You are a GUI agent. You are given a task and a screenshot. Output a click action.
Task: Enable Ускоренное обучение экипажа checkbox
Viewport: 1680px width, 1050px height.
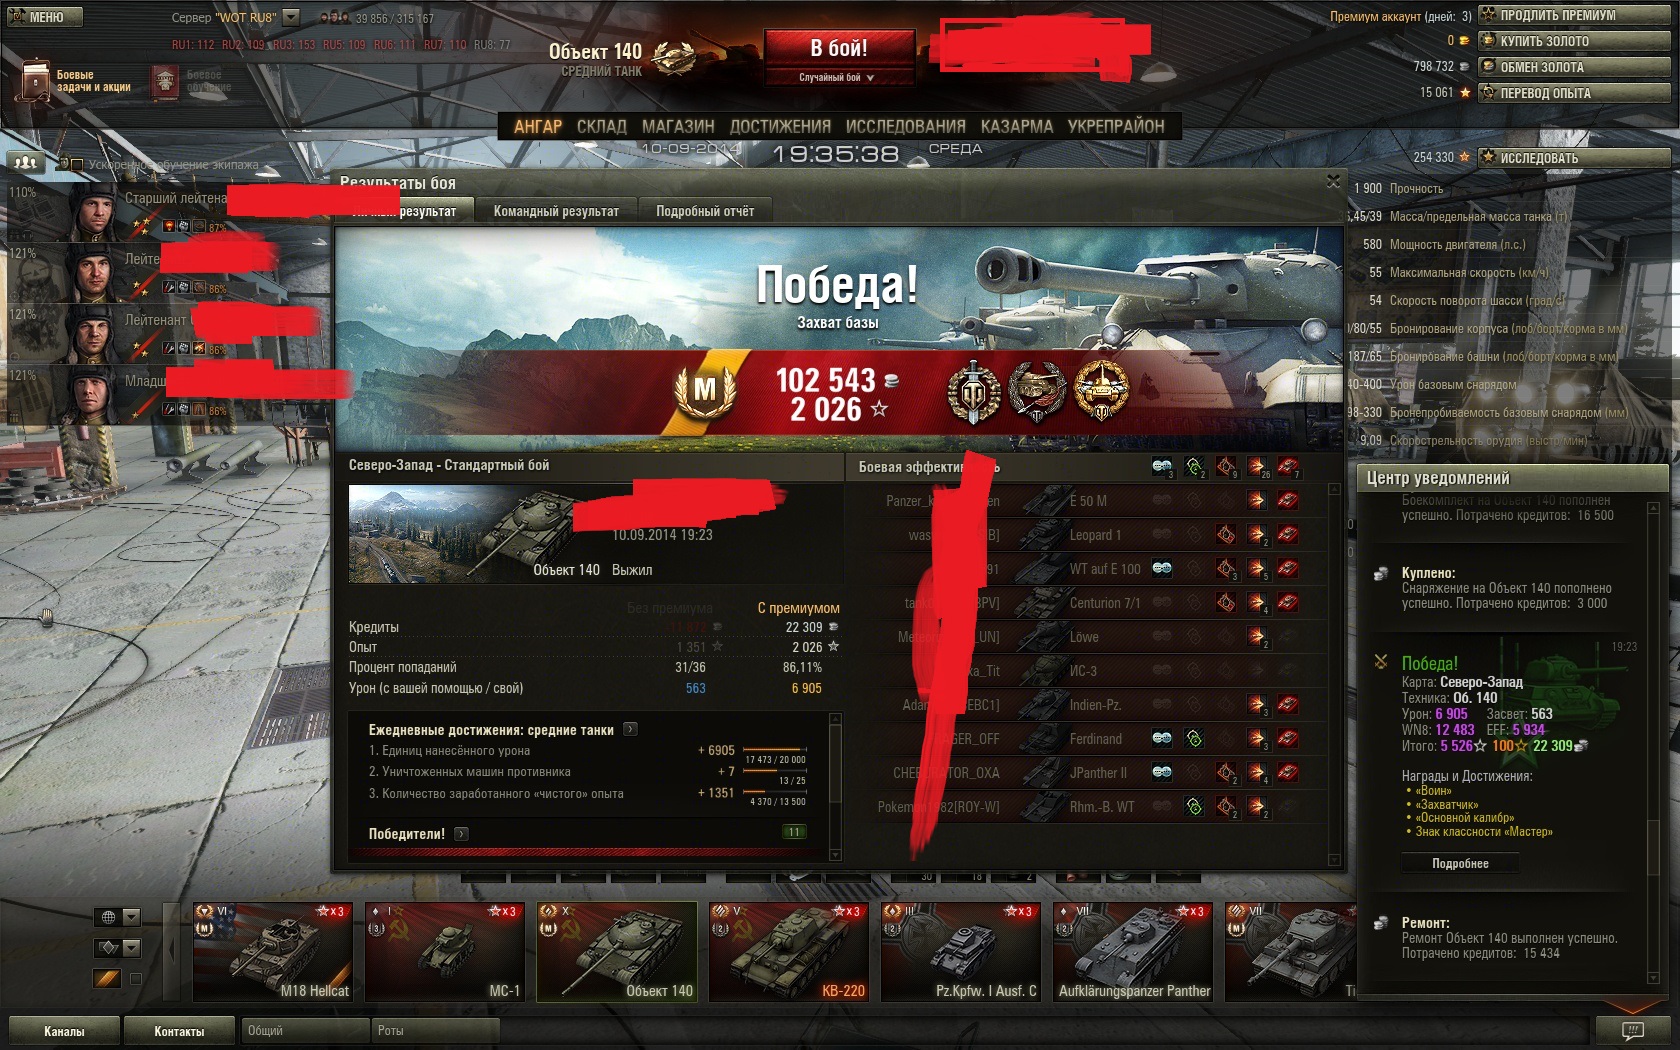pyautogui.click(x=76, y=164)
